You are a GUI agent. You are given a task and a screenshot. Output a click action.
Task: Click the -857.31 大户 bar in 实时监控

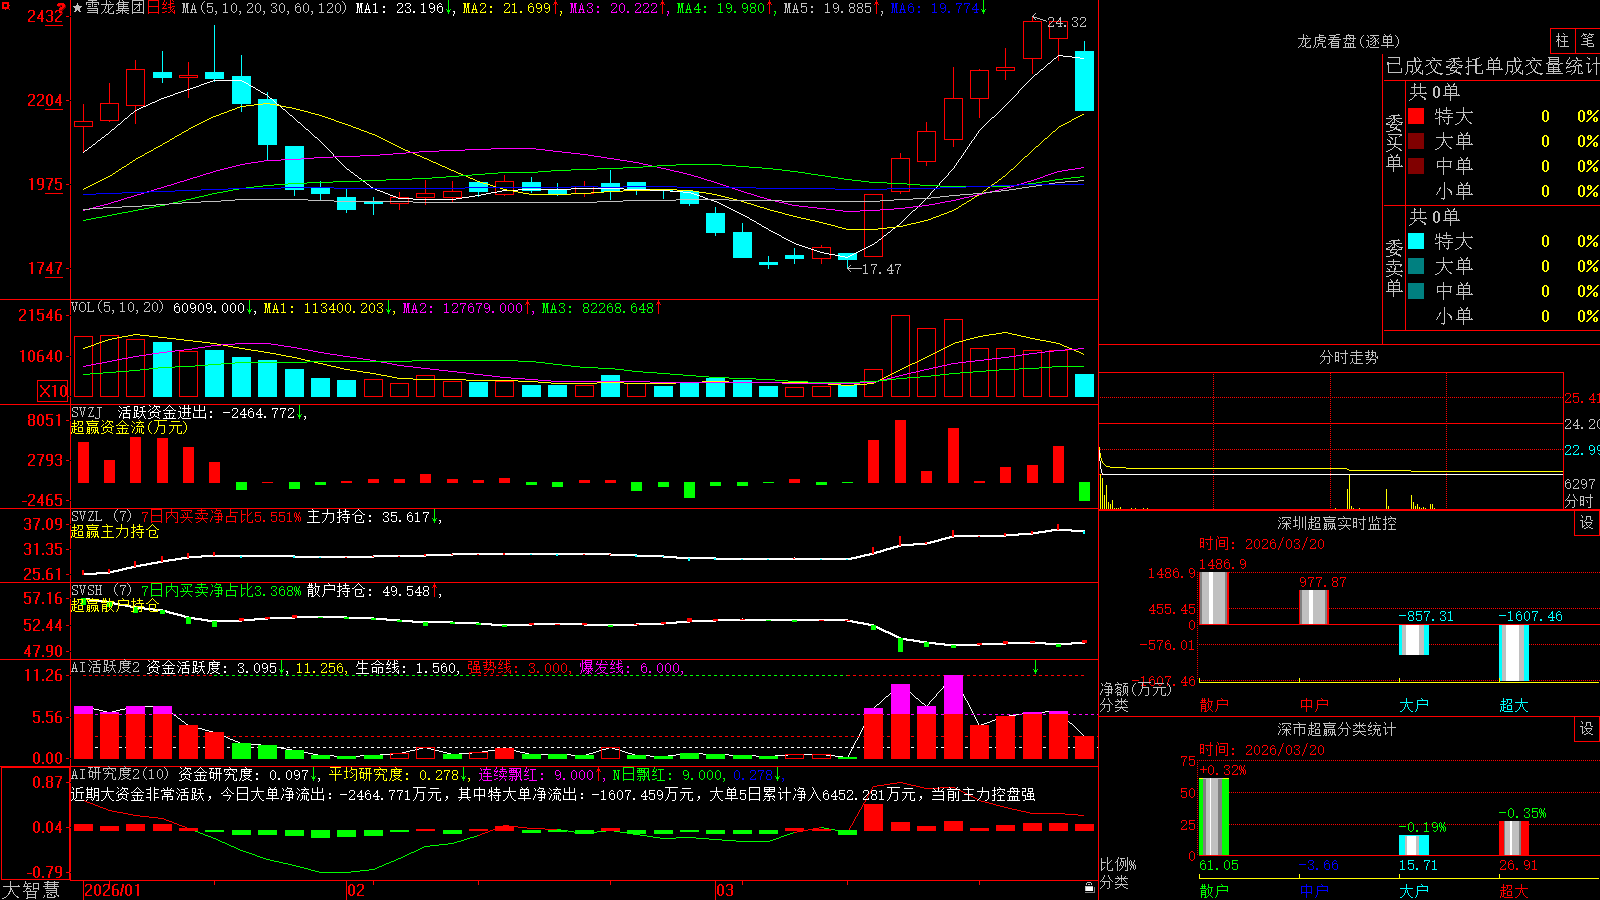tap(1413, 640)
